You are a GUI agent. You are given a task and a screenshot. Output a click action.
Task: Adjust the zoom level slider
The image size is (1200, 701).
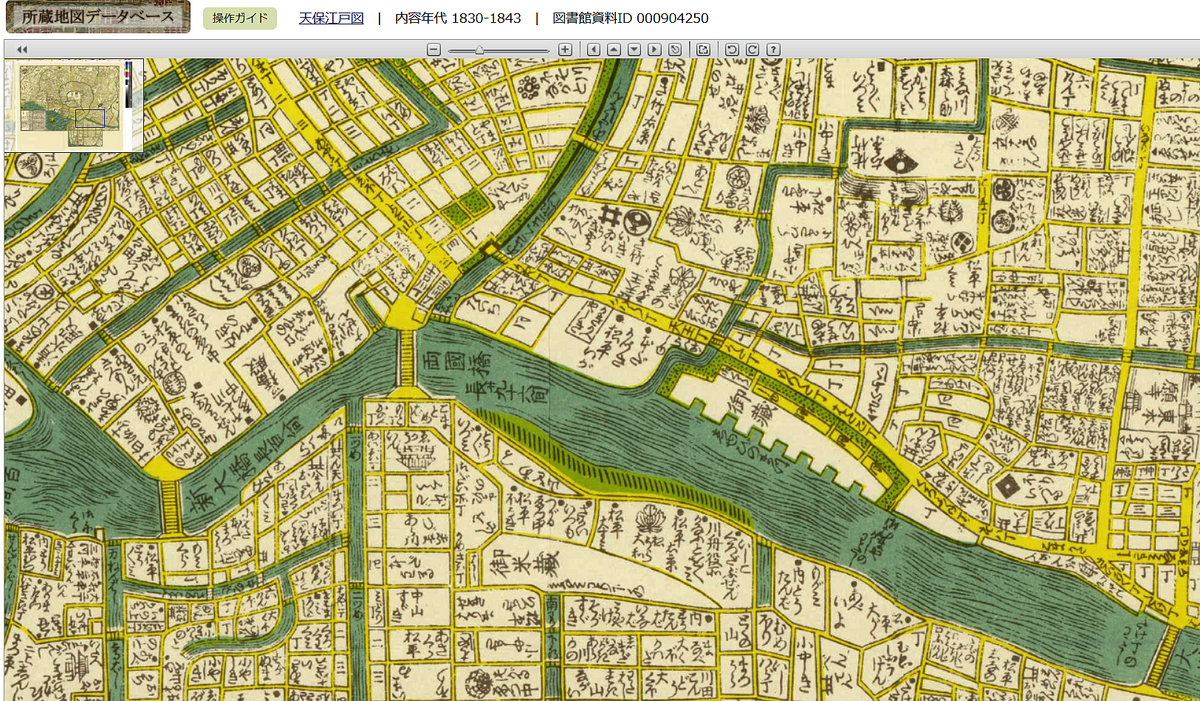(499, 49)
